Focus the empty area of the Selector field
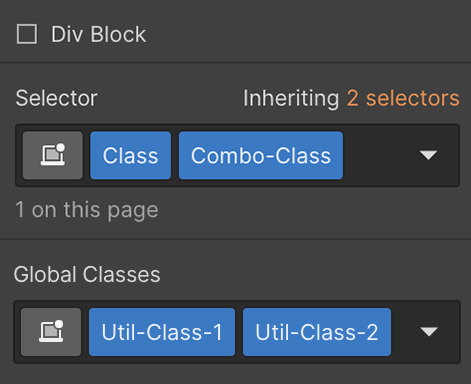 pos(380,155)
